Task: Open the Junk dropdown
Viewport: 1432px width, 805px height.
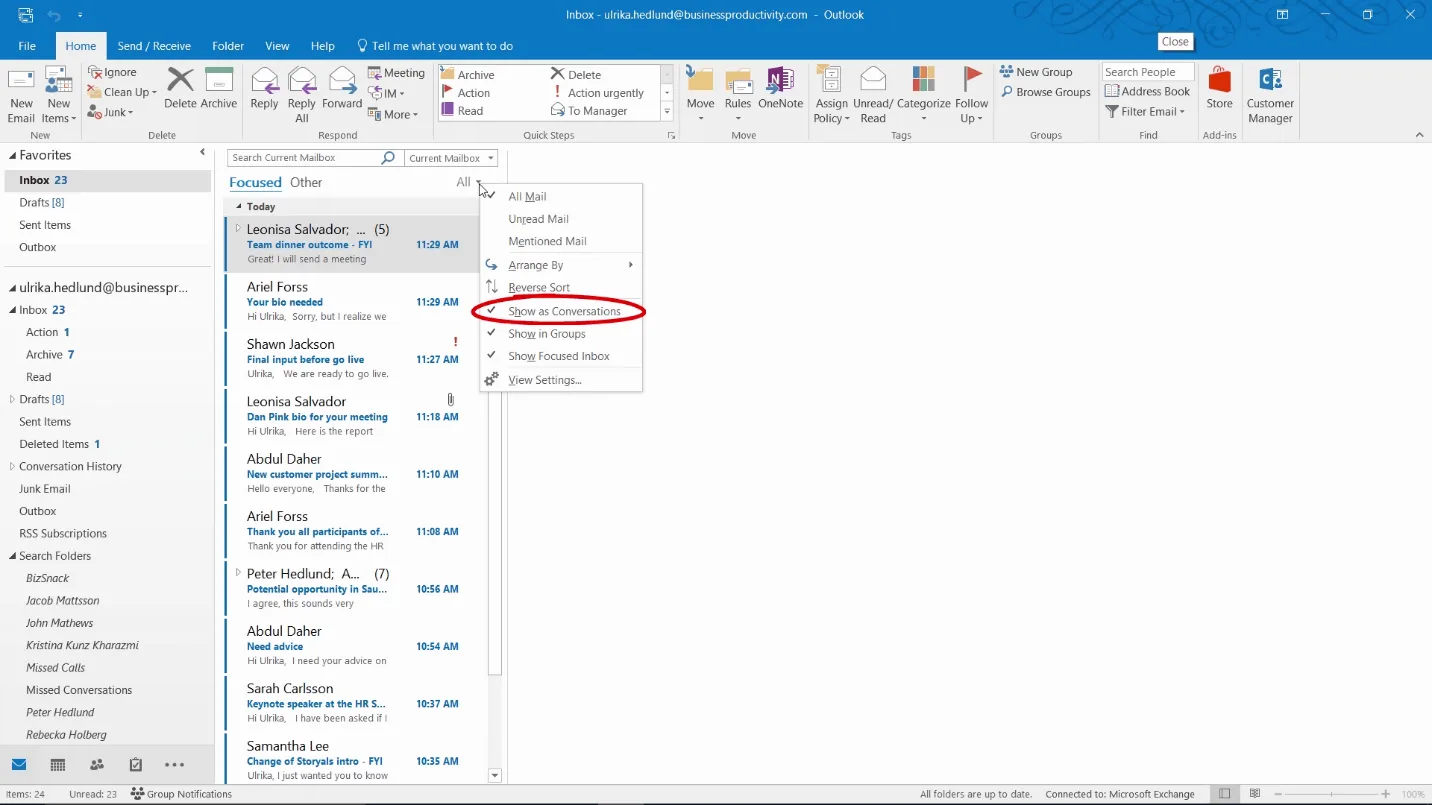Action: pos(111,112)
